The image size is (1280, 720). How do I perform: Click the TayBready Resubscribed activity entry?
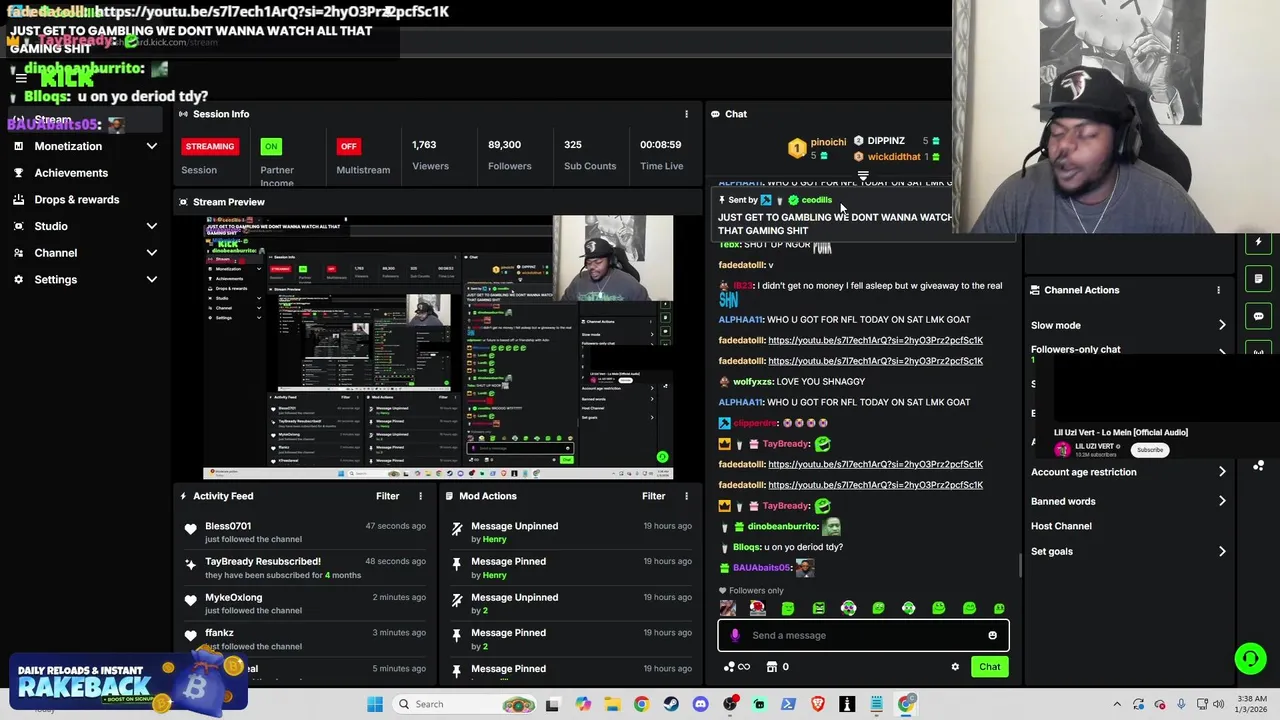[305, 568]
